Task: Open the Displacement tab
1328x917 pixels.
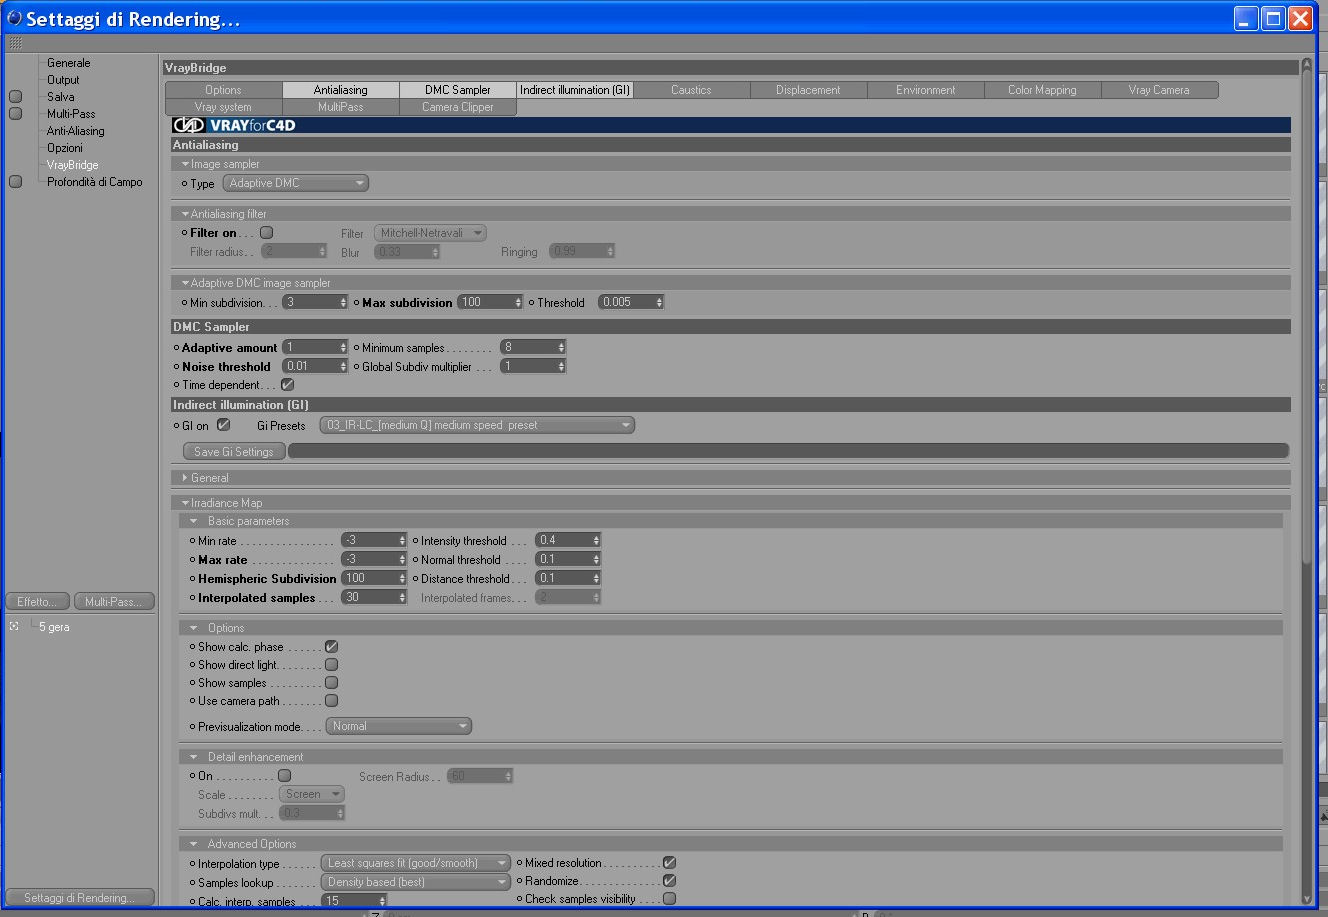Action: click(809, 90)
